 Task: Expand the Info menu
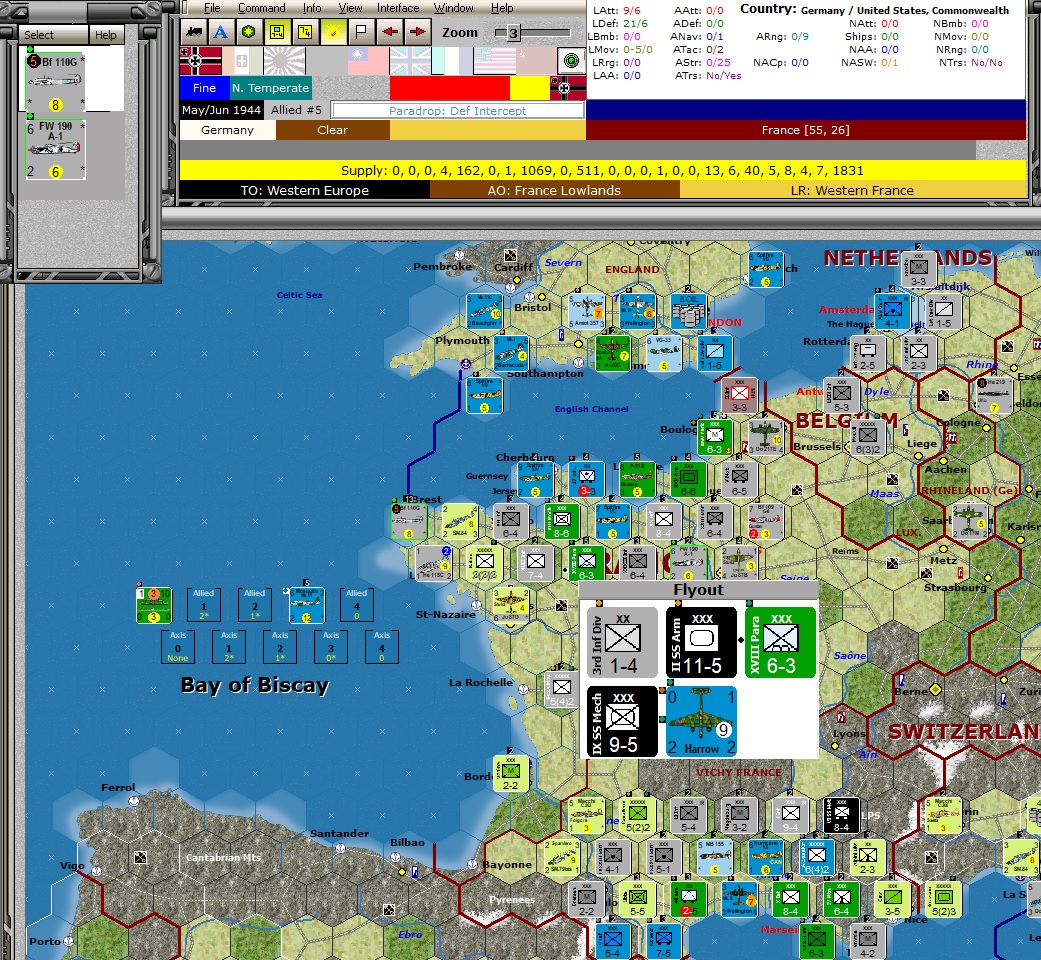[x=313, y=8]
